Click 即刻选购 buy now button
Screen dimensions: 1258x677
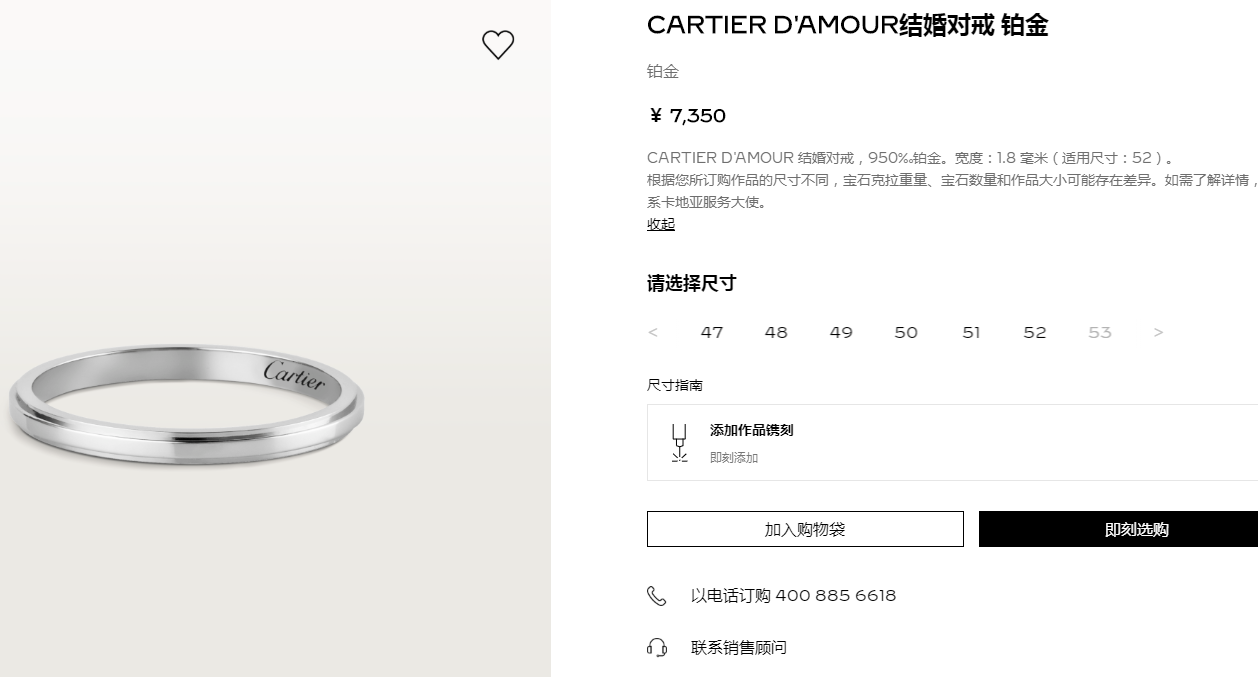(x=1118, y=529)
